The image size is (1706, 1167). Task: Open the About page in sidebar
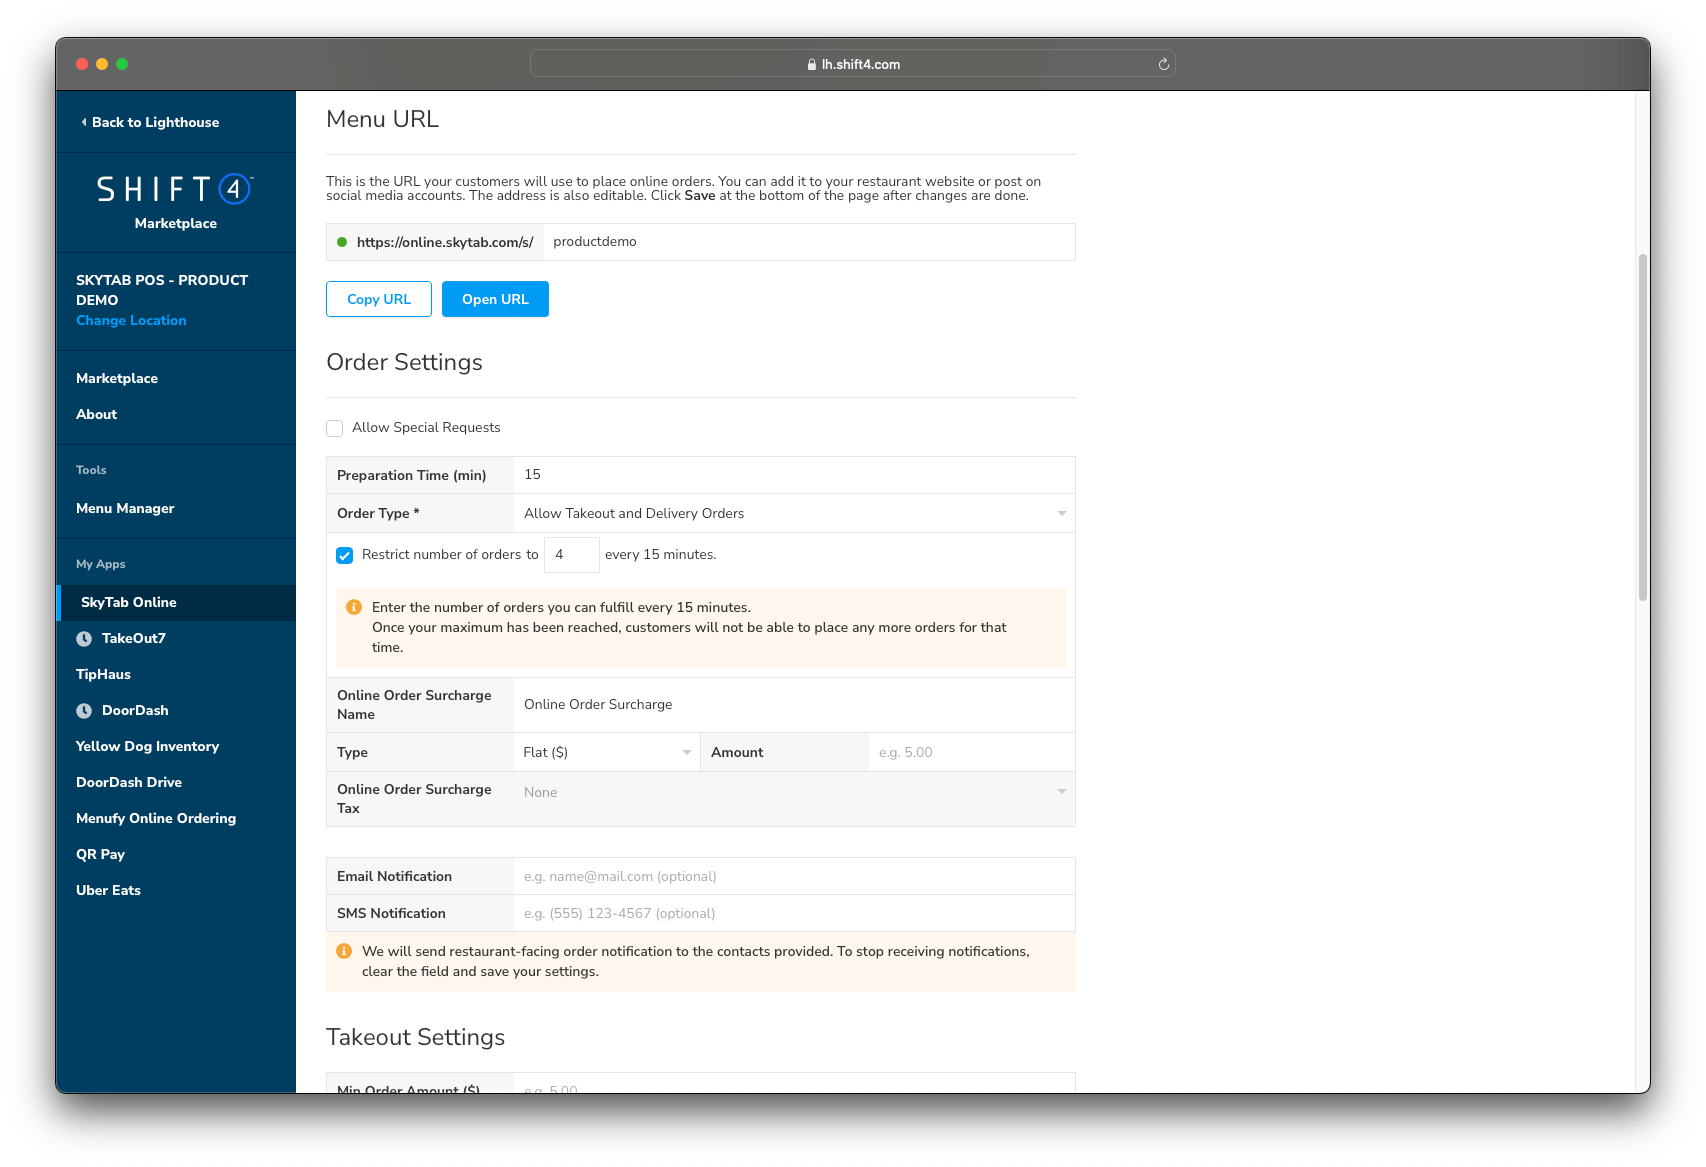(96, 414)
